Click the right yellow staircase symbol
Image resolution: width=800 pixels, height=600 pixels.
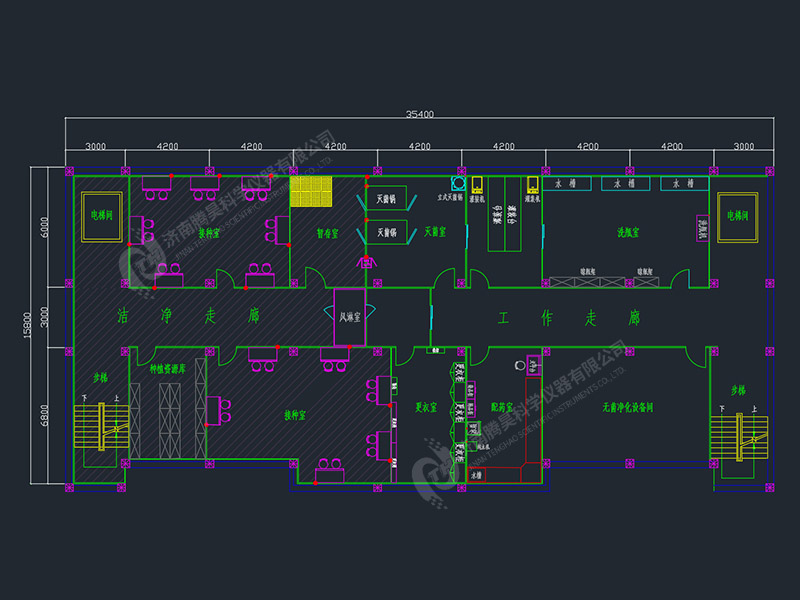(x=737, y=432)
